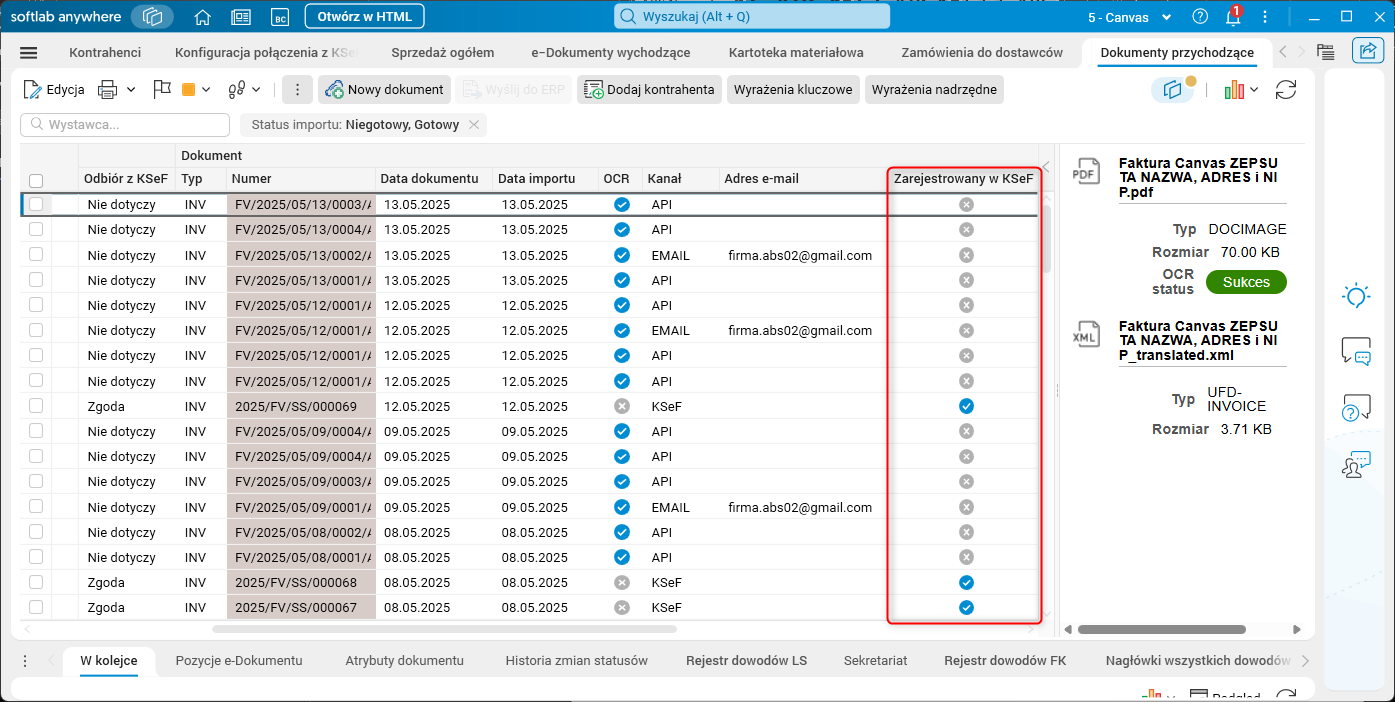Click the bar chart icon in the toolbar
This screenshot has width=1395, height=702.
pyautogui.click(x=1234, y=90)
